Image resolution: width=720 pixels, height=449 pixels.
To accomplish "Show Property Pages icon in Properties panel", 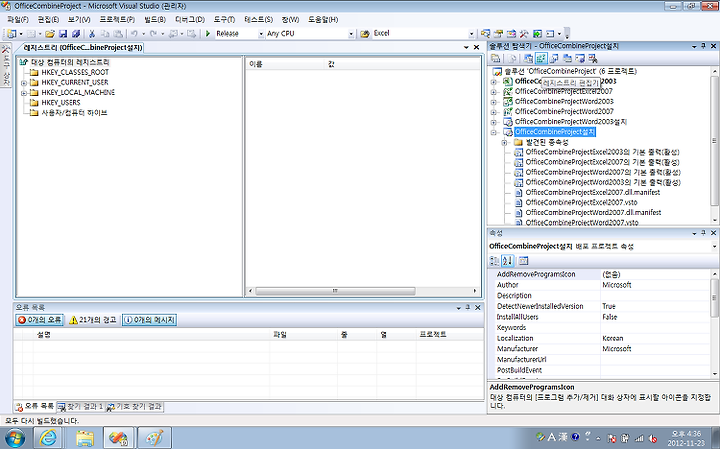I will 523,261.
